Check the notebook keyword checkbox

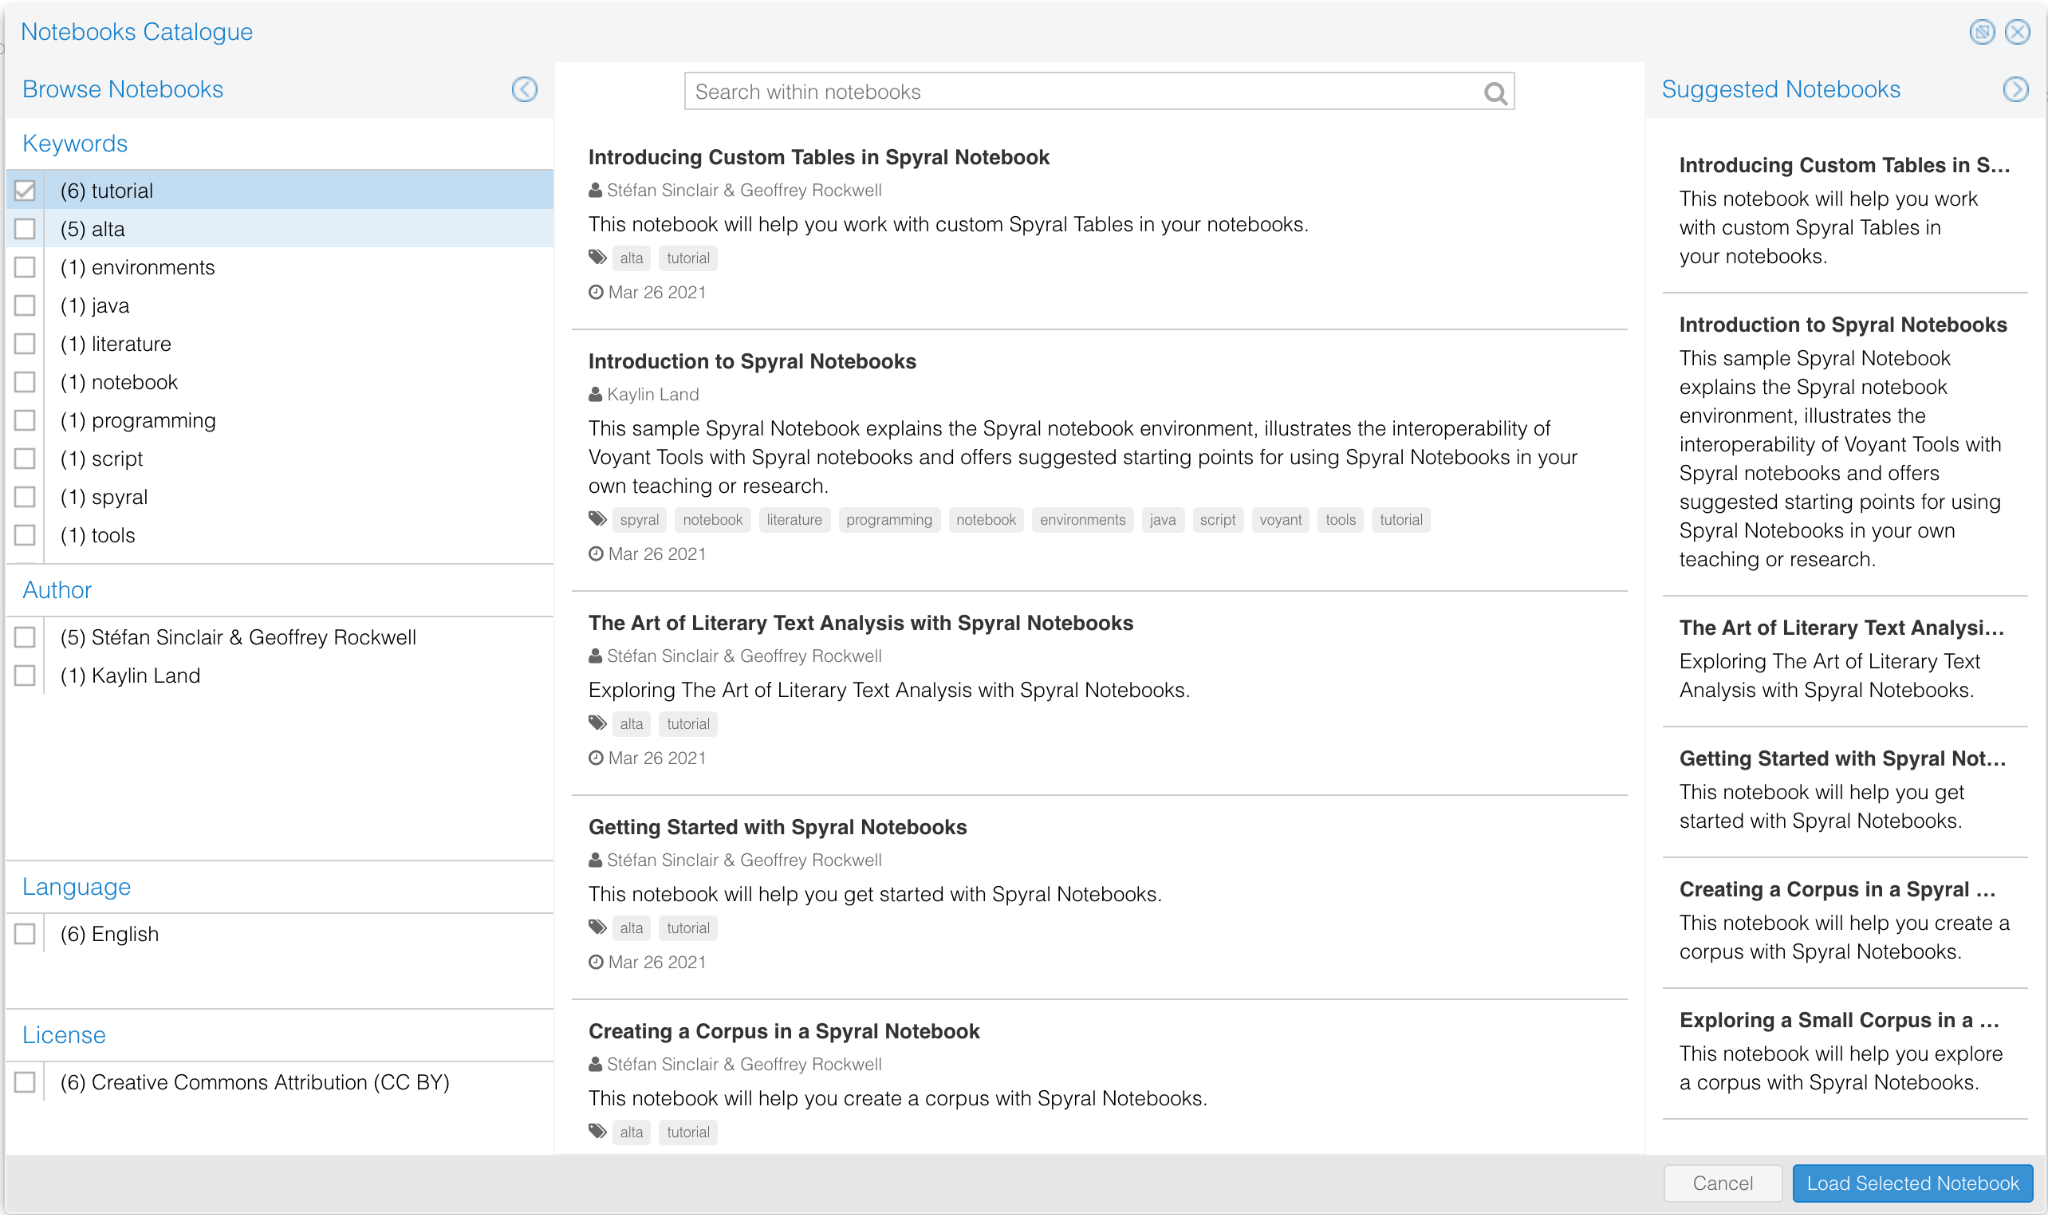(25, 382)
